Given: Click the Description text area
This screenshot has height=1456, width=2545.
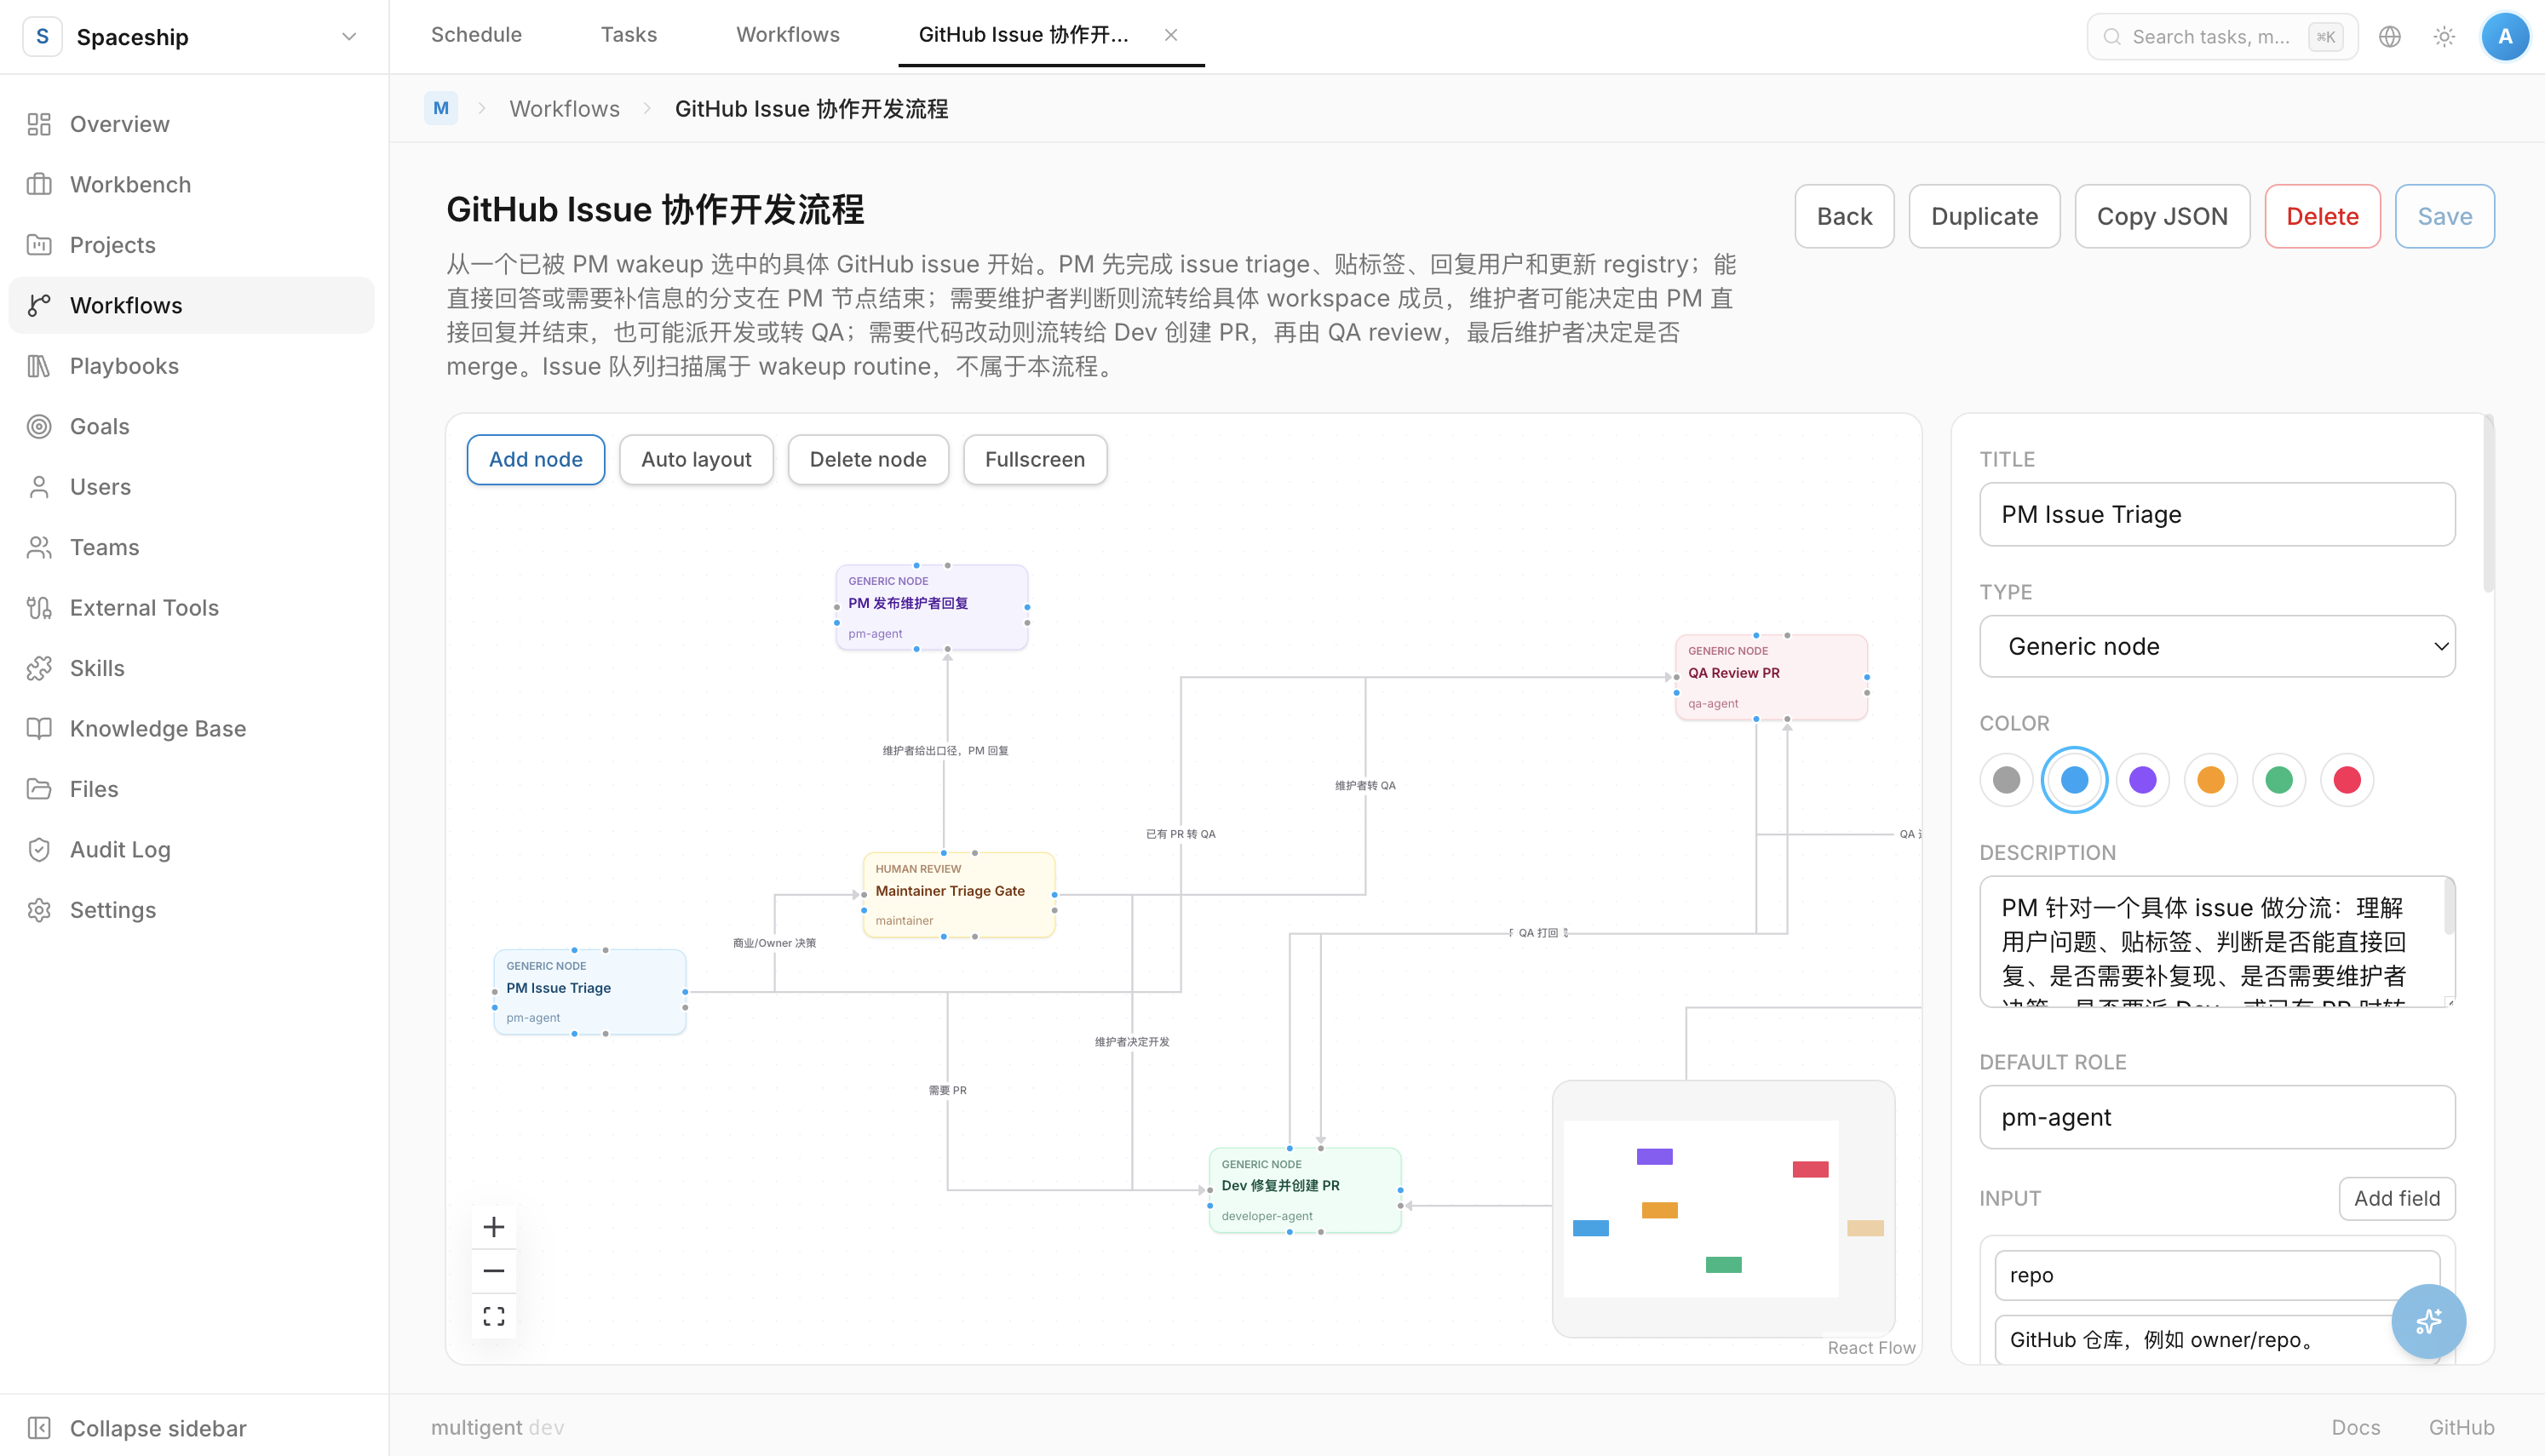Looking at the screenshot, I should pos(2217,942).
